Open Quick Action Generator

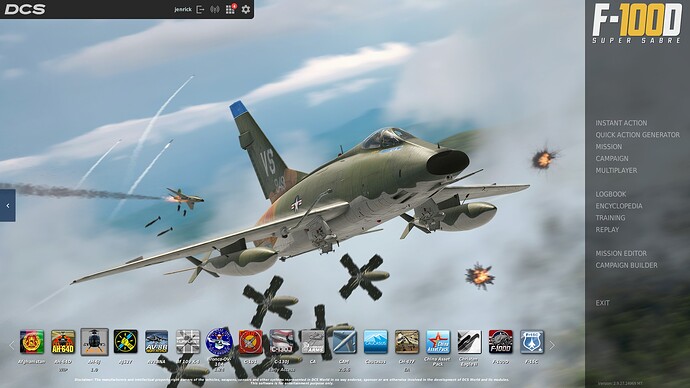coord(637,135)
